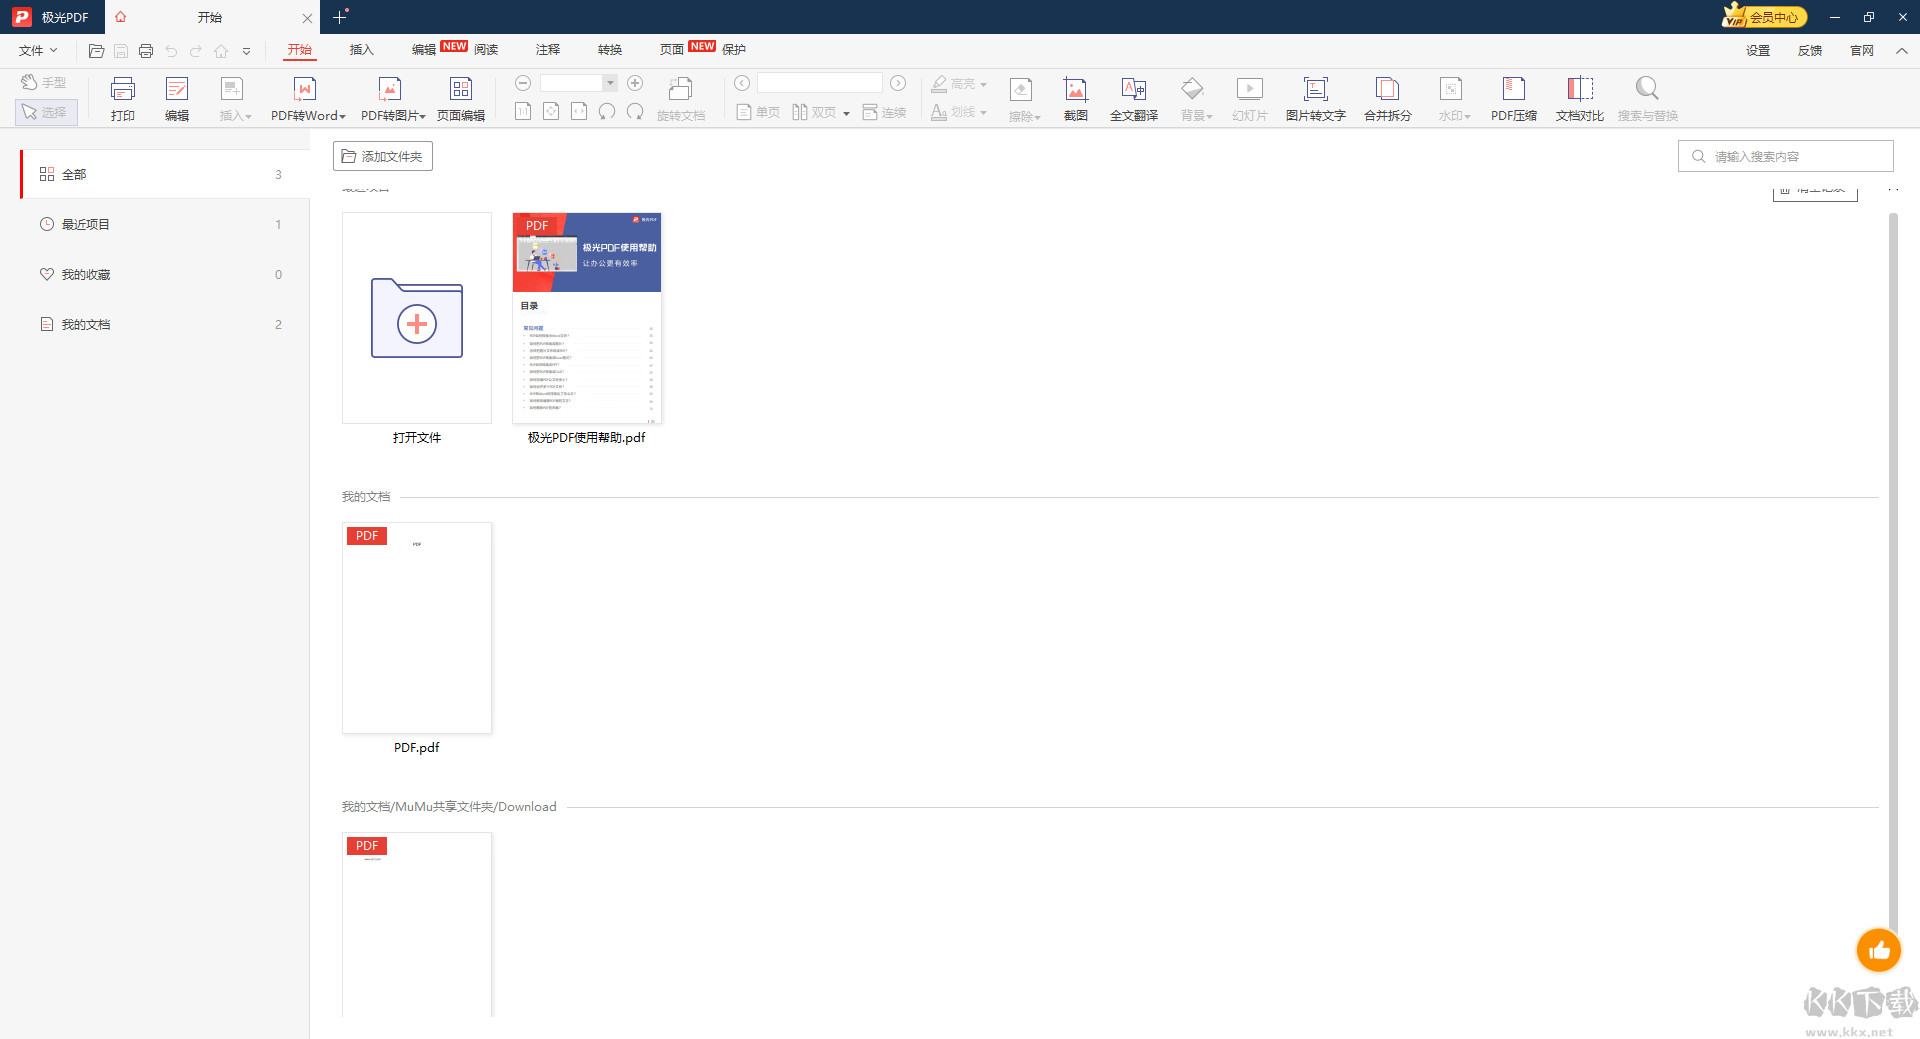The image size is (1920, 1039).
Task: Expand the quick access toolbar customize arrow
Action: point(246,51)
